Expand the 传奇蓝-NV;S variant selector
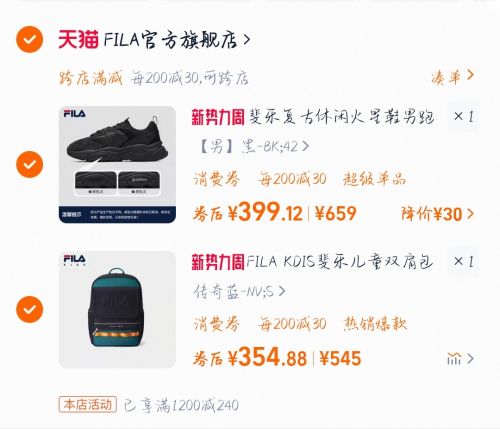500x429 pixels. pos(239,292)
